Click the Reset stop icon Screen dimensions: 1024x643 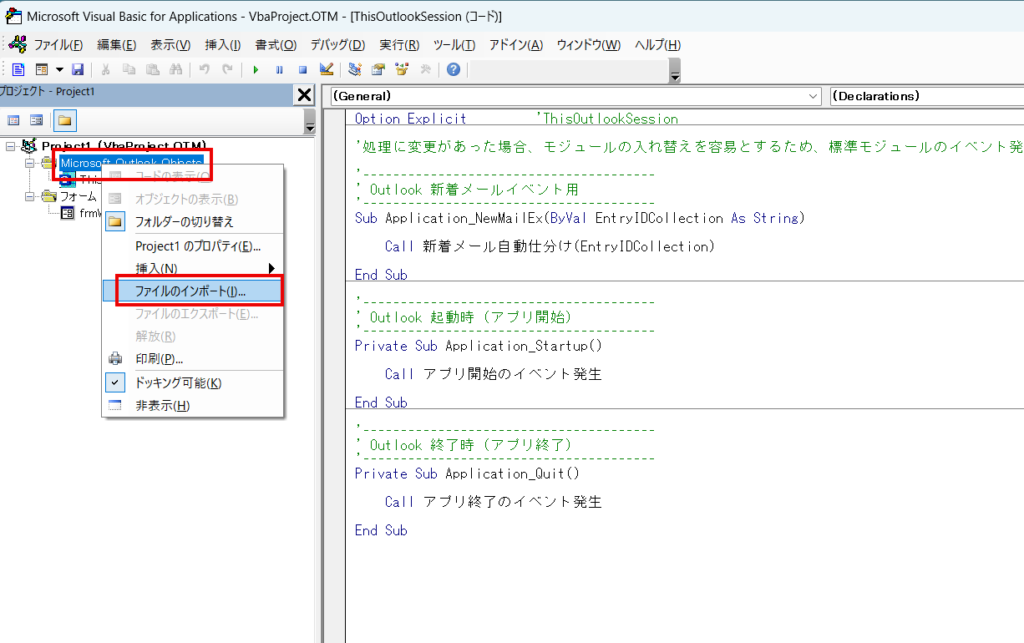click(302, 70)
